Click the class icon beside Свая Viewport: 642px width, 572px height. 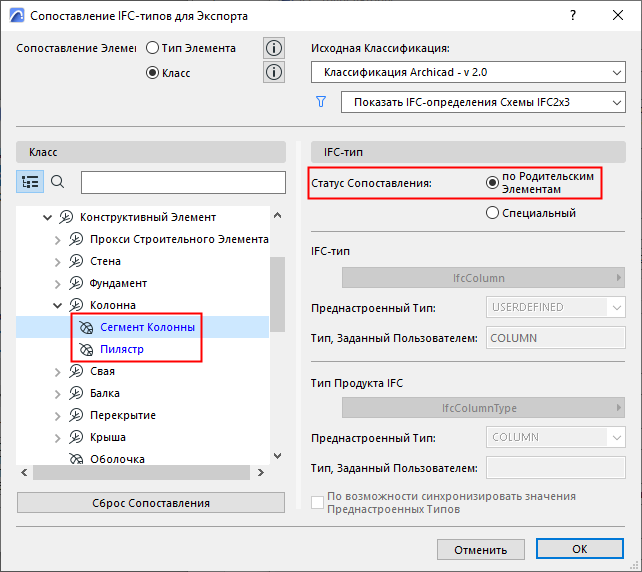(x=76, y=371)
